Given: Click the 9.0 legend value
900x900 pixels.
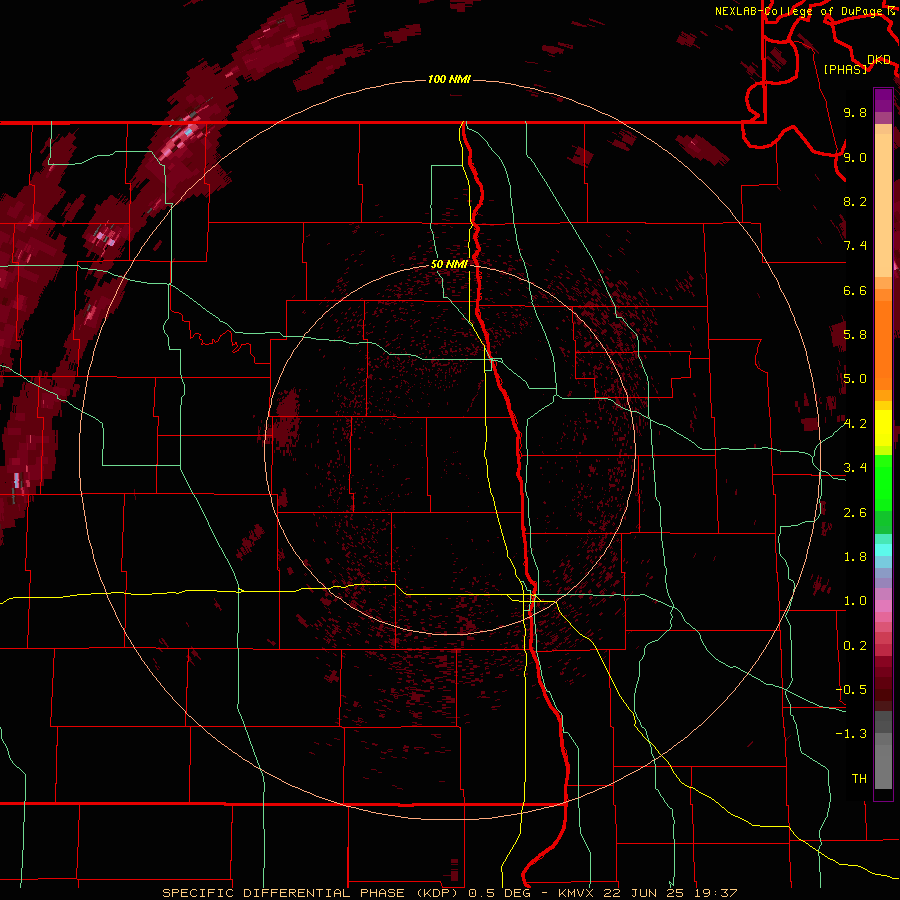Looking at the screenshot, I should (855, 157).
